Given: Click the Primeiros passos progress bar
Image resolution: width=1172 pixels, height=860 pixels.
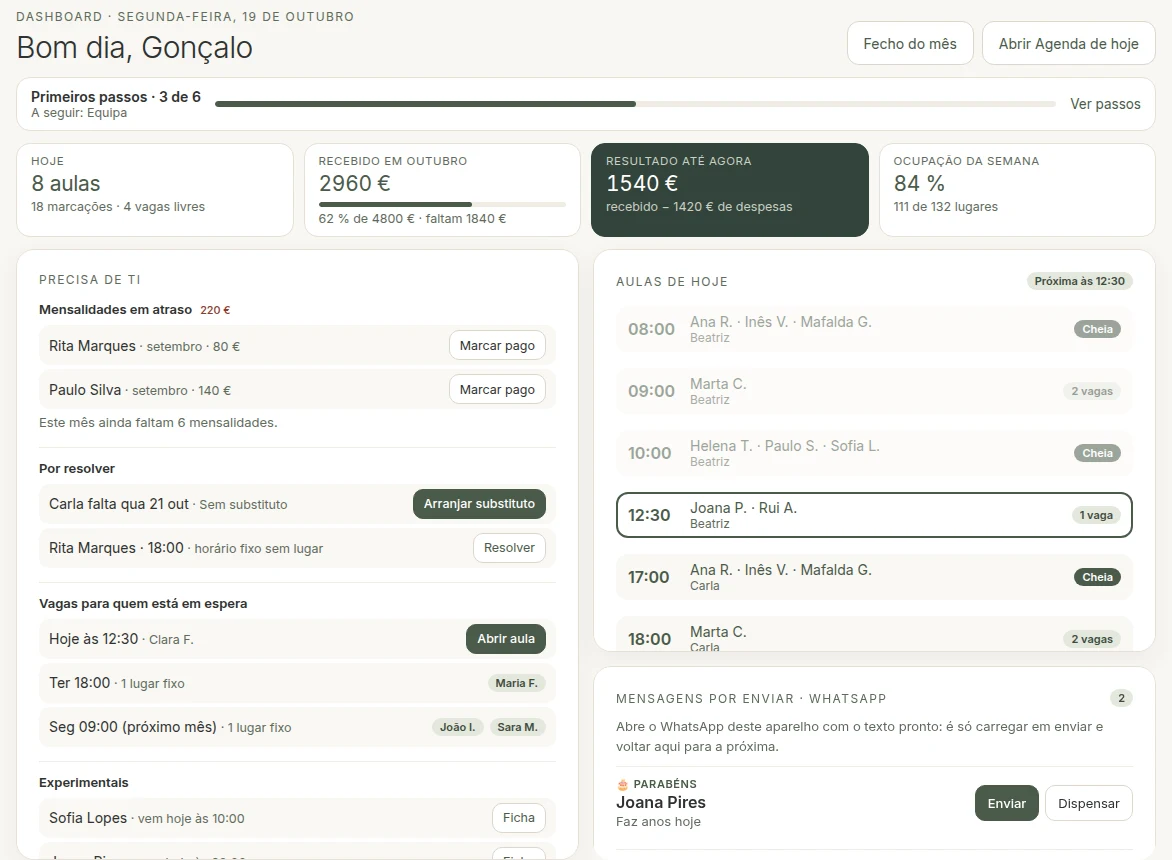Looking at the screenshot, I should [635, 104].
